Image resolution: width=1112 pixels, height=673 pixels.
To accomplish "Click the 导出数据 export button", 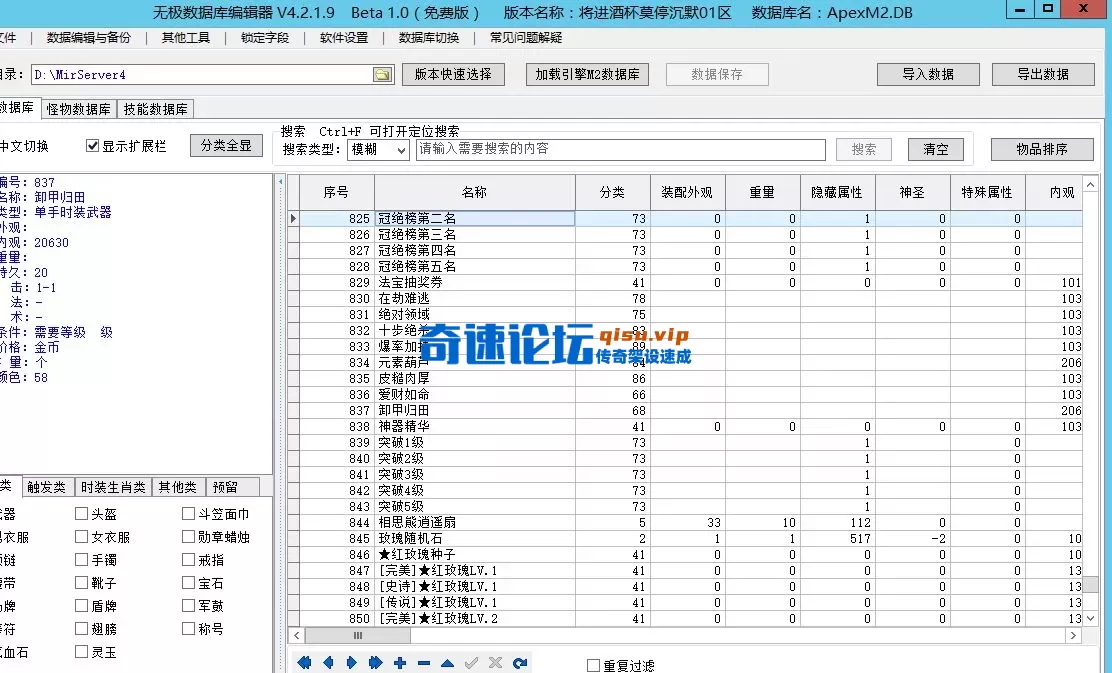I will [x=1043, y=73].
